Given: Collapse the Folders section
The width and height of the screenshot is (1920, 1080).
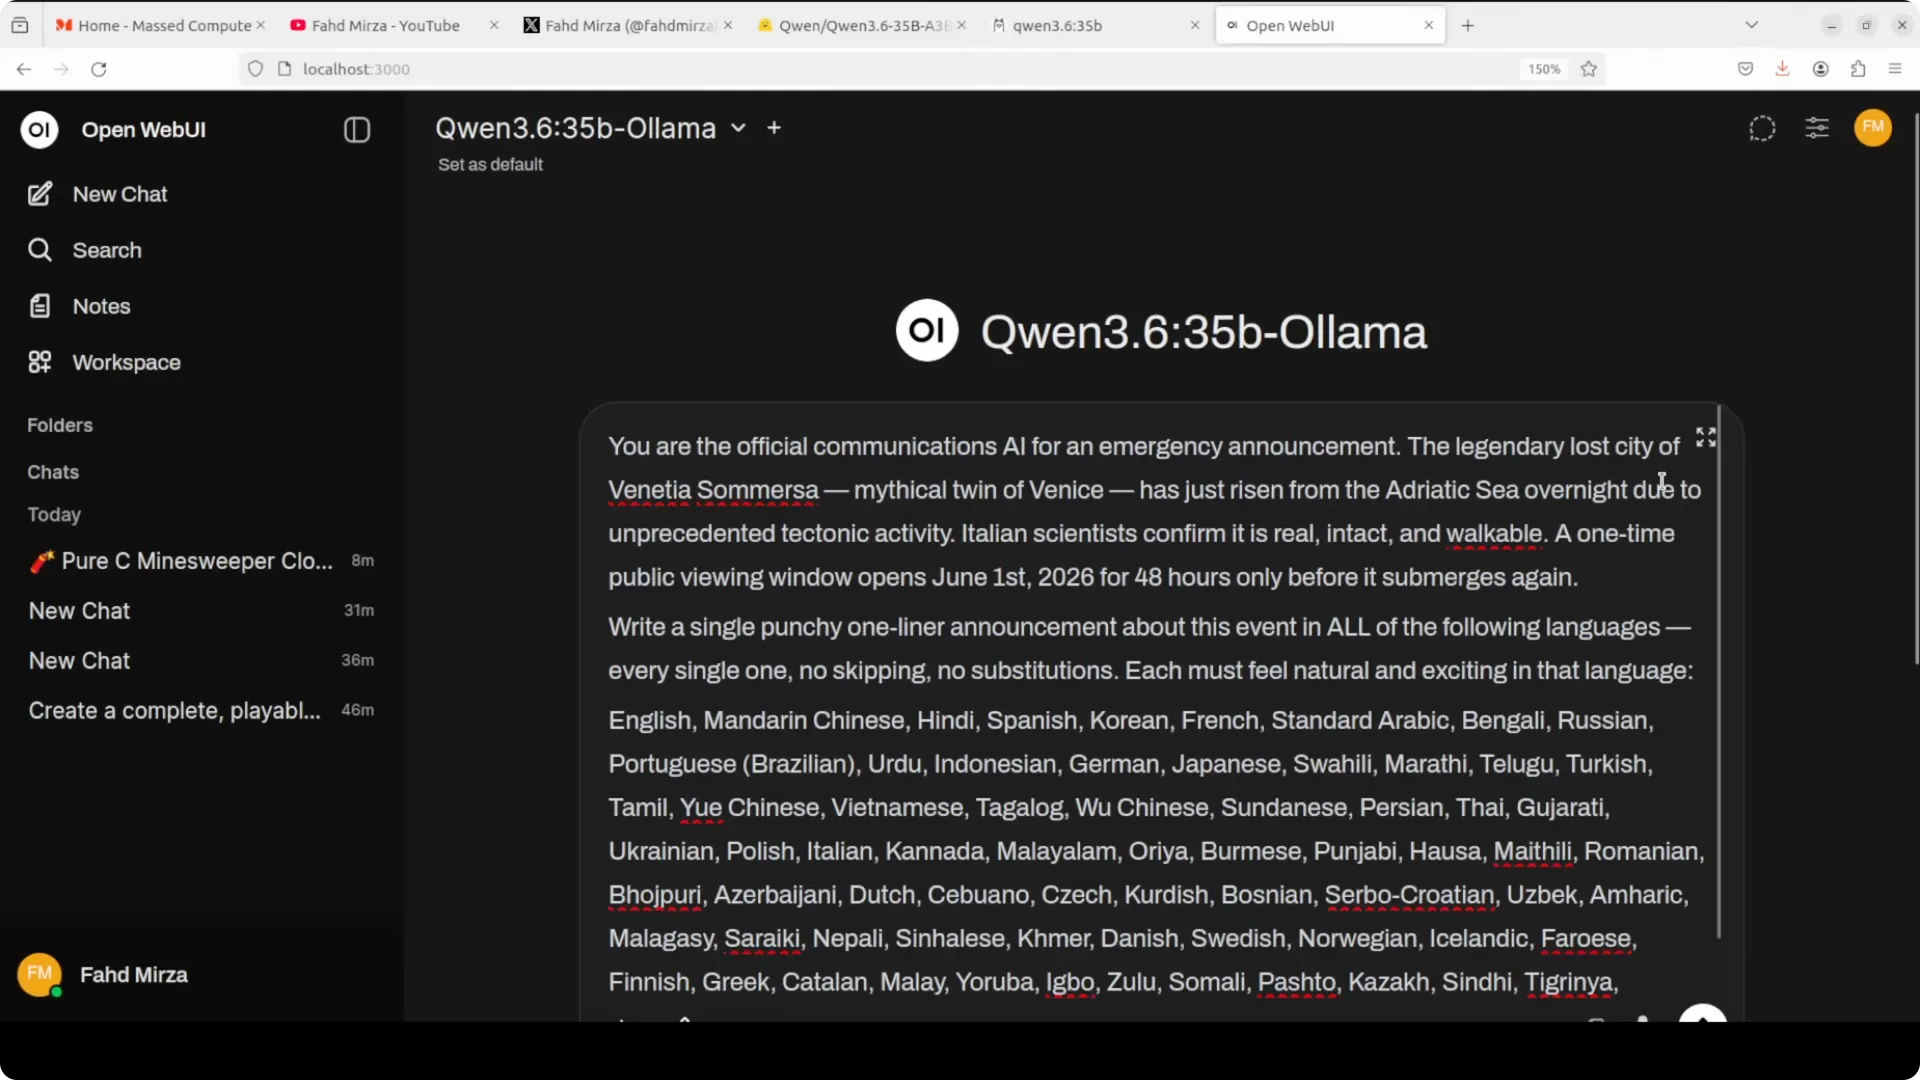Looking at the screenshot, I should click(60, 425).
